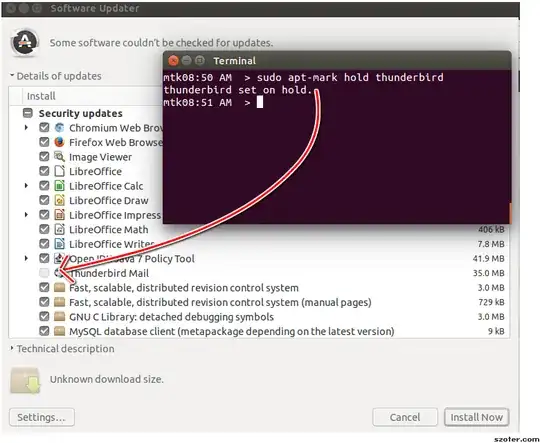This screenshot has width=540, height=443.
Task: Uncheck the plain LibreOffice checkbox
Action: coord(44,171)
